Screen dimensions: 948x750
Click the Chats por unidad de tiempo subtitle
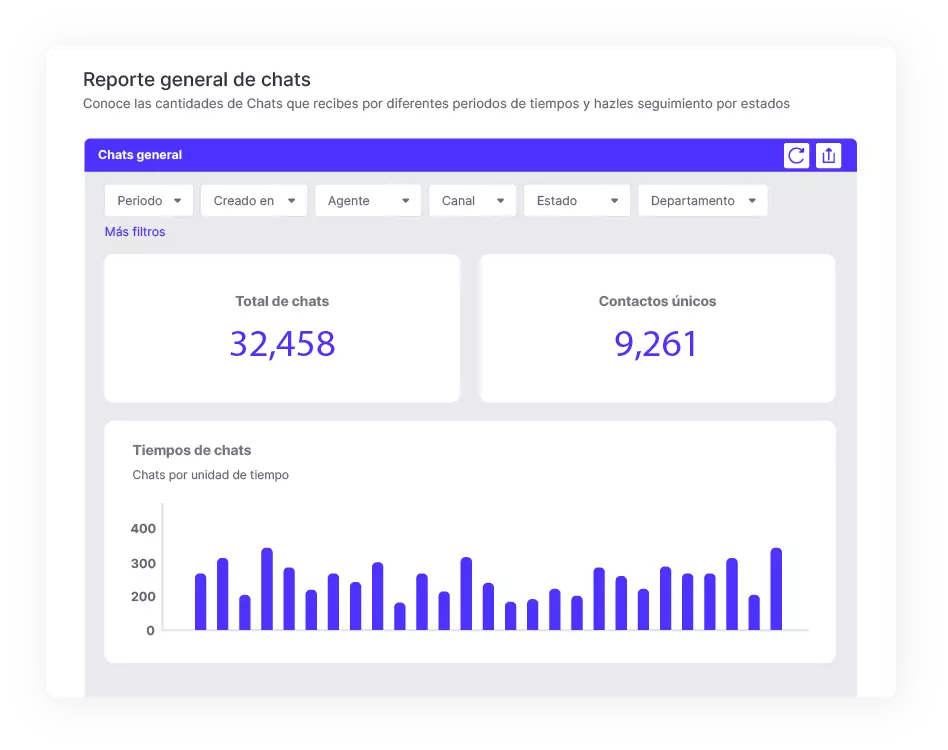pyautogui.click(x=210, y=475)
